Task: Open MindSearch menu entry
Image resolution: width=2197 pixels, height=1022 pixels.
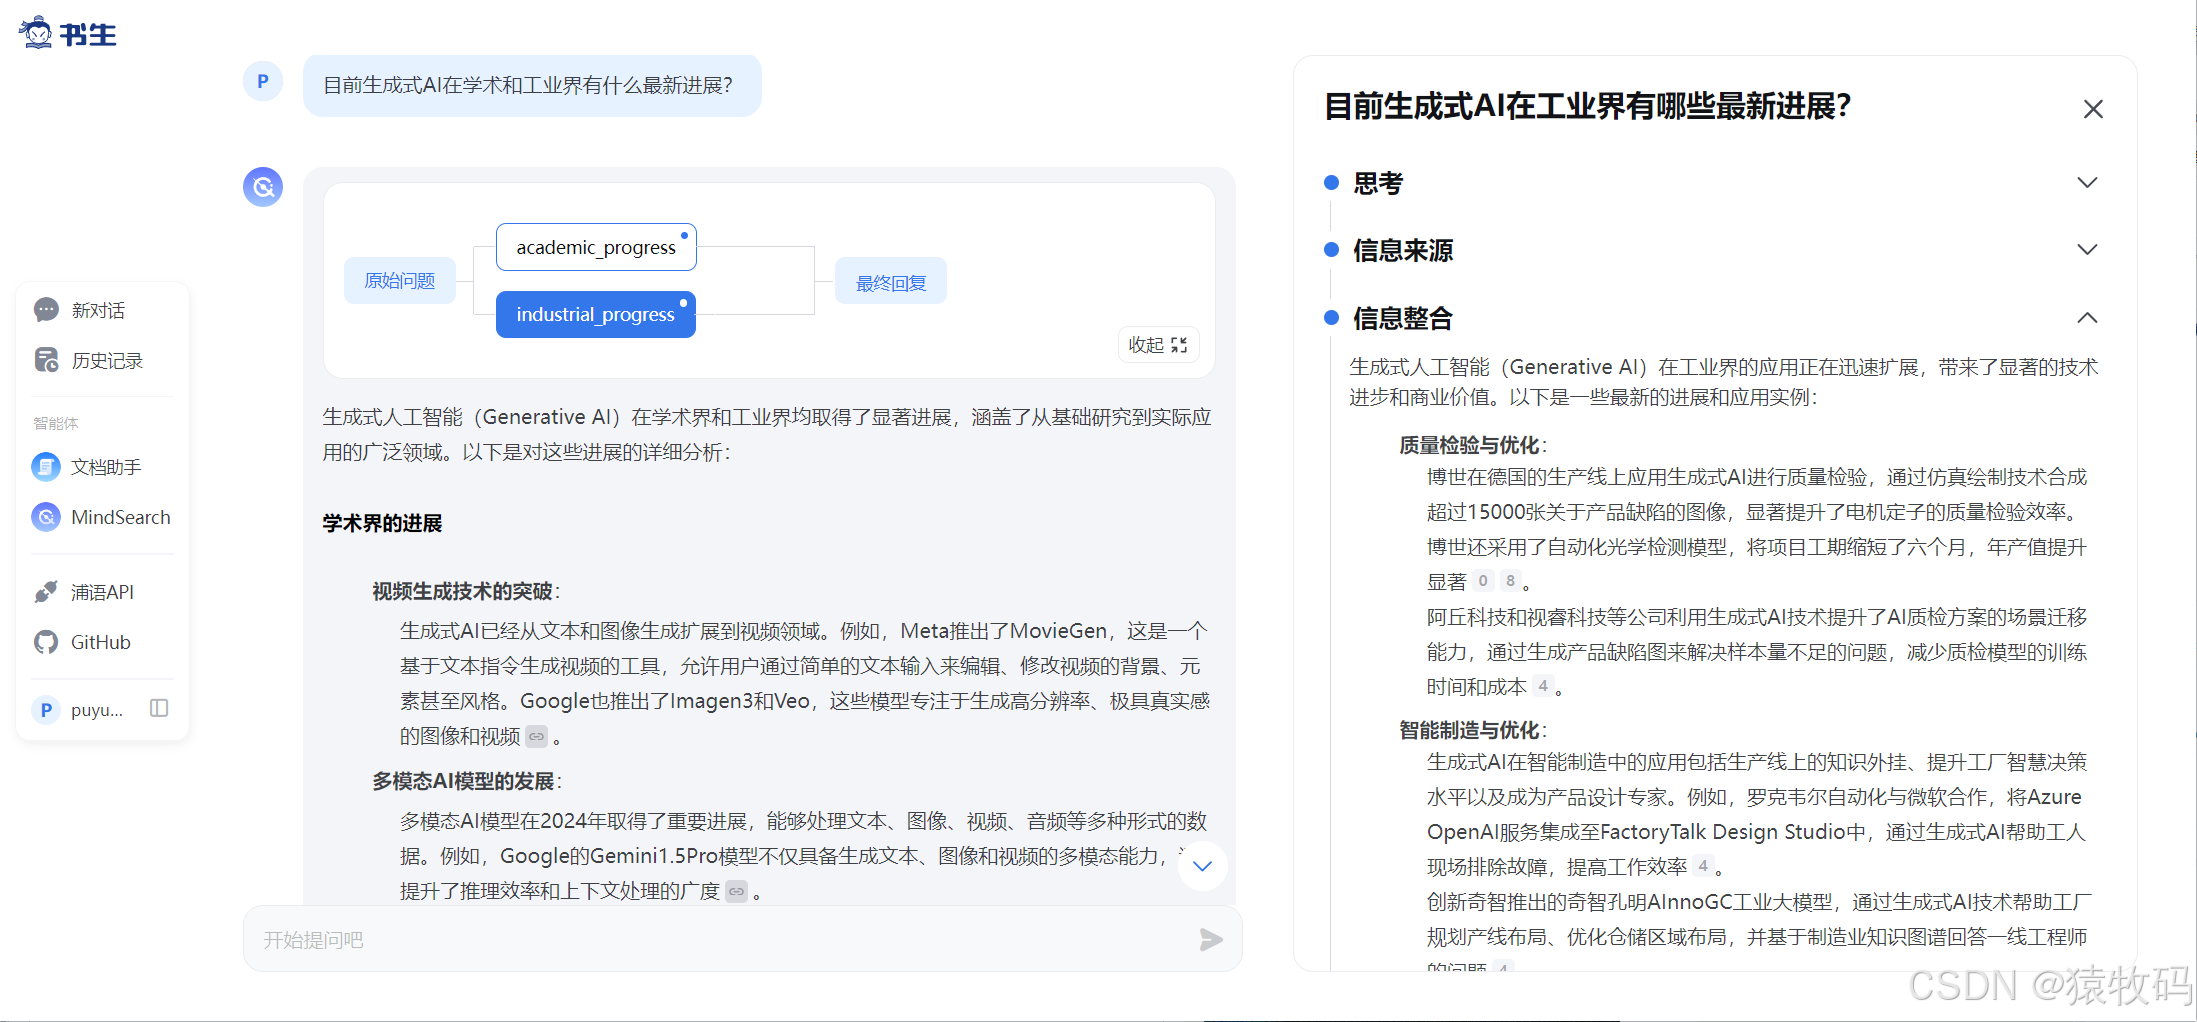Action: (x=121, y=517)
